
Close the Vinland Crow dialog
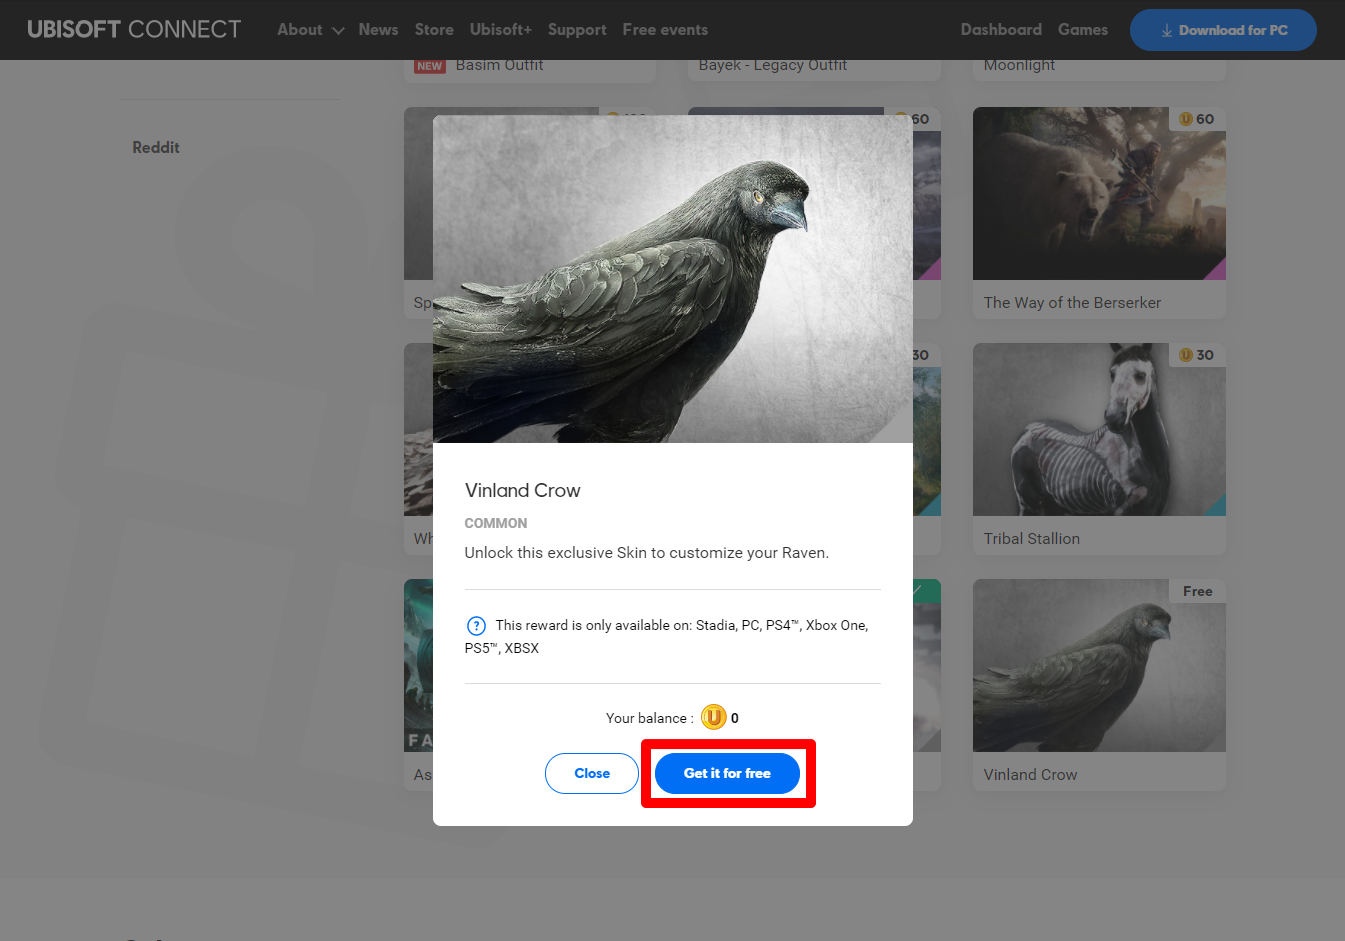pos(592,773)
